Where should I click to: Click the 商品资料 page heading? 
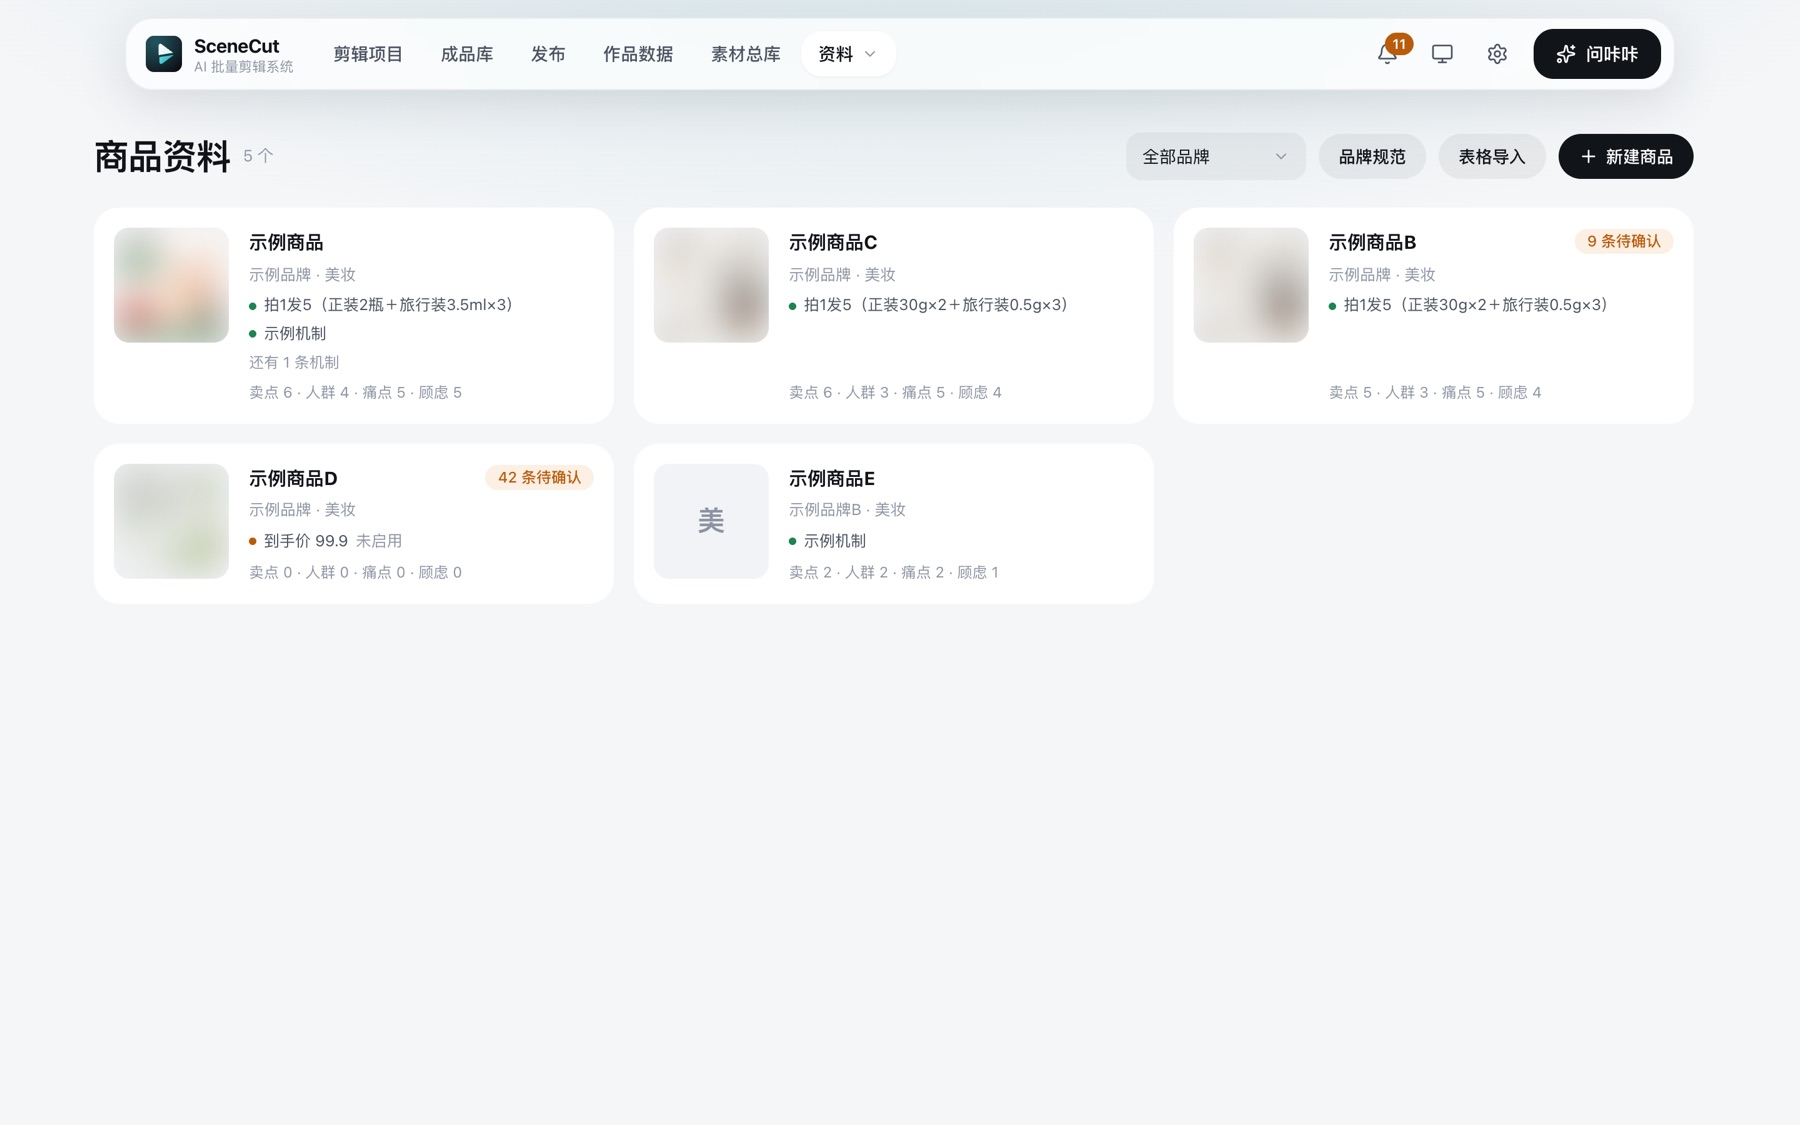tap(162, 157)
